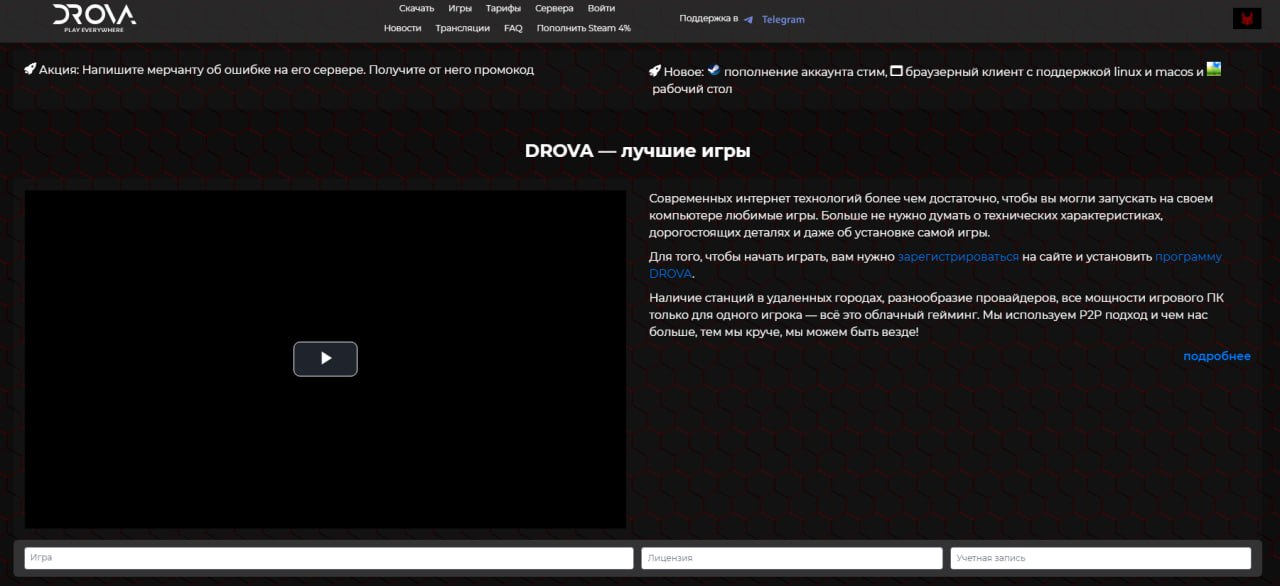Click Пополнить Steam 4% in the navigation

coord(582,28)
